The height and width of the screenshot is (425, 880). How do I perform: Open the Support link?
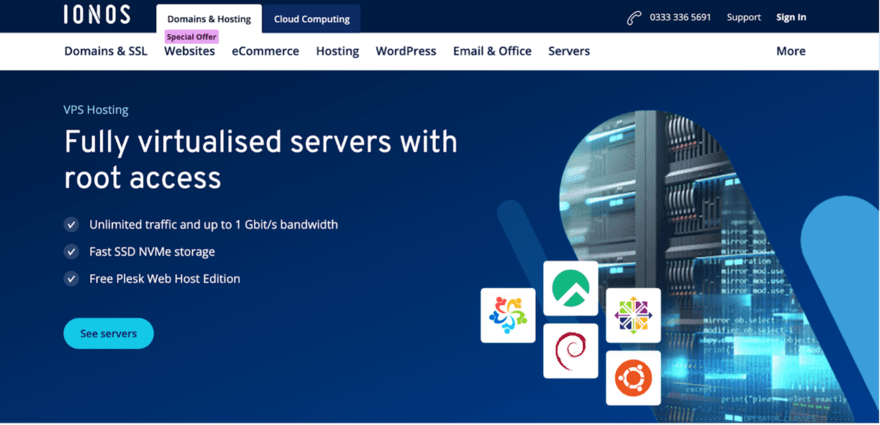[744, 17]
